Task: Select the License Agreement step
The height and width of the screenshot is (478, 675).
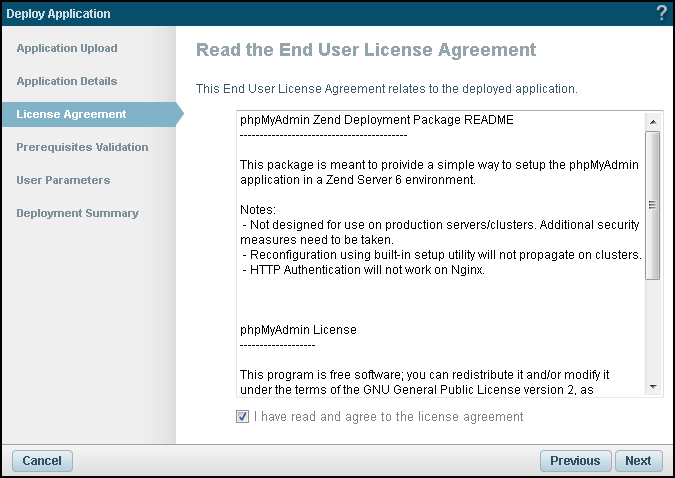Action: (71, 114)
